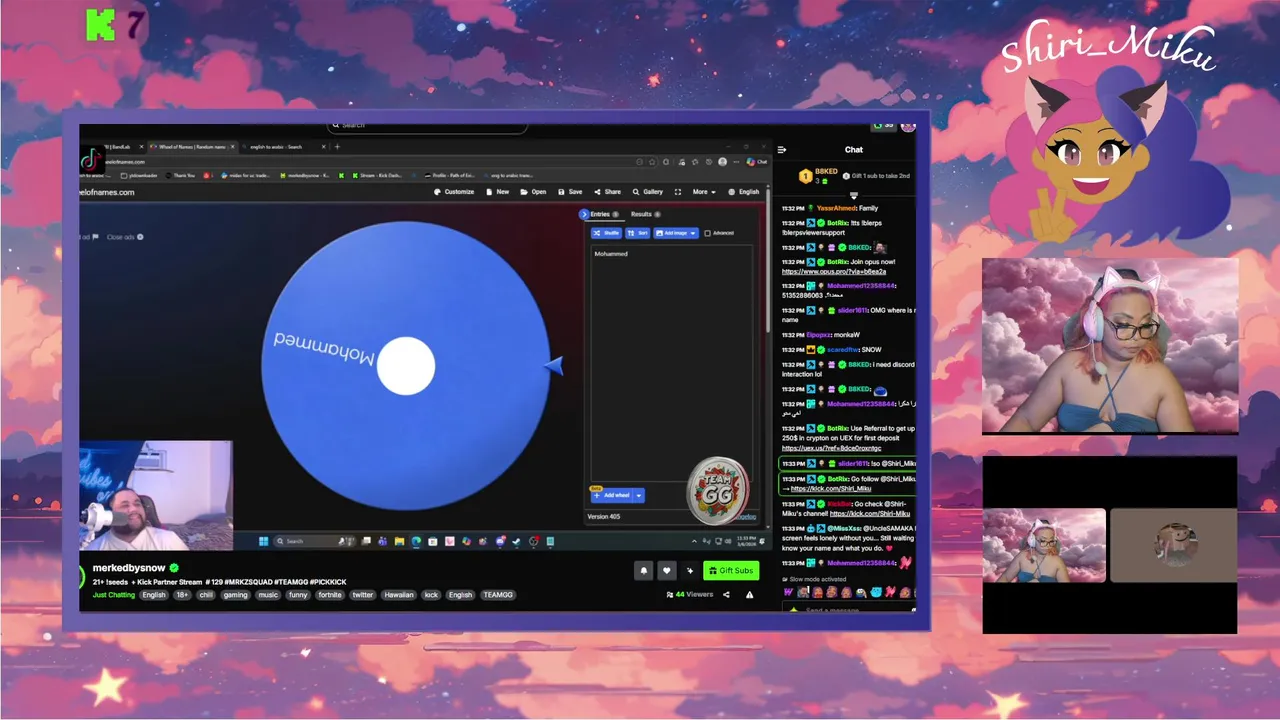Click the chat message input field

(x=848, y=609)
